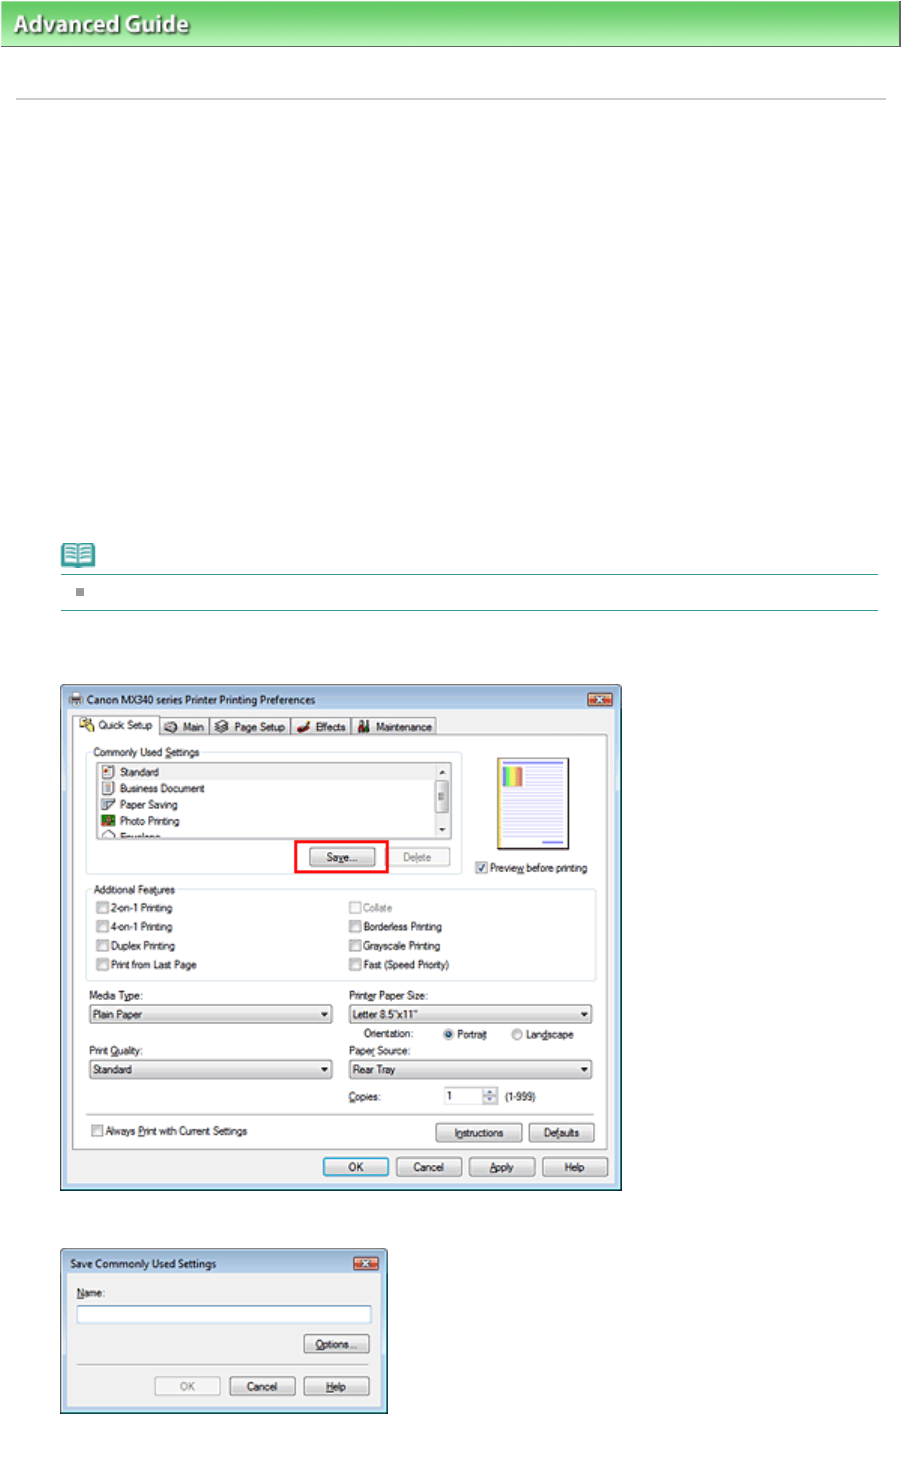
Task: Toggle Preview before printing checkbox
Action: [481, 868]
